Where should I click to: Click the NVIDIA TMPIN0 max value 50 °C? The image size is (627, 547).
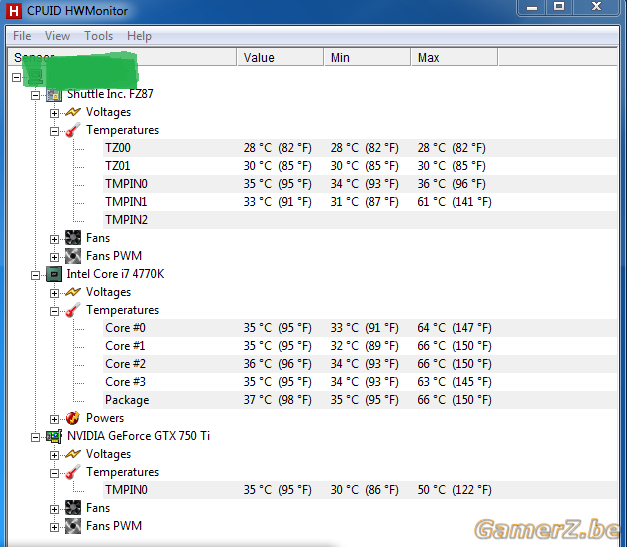[x=454, y=490]
